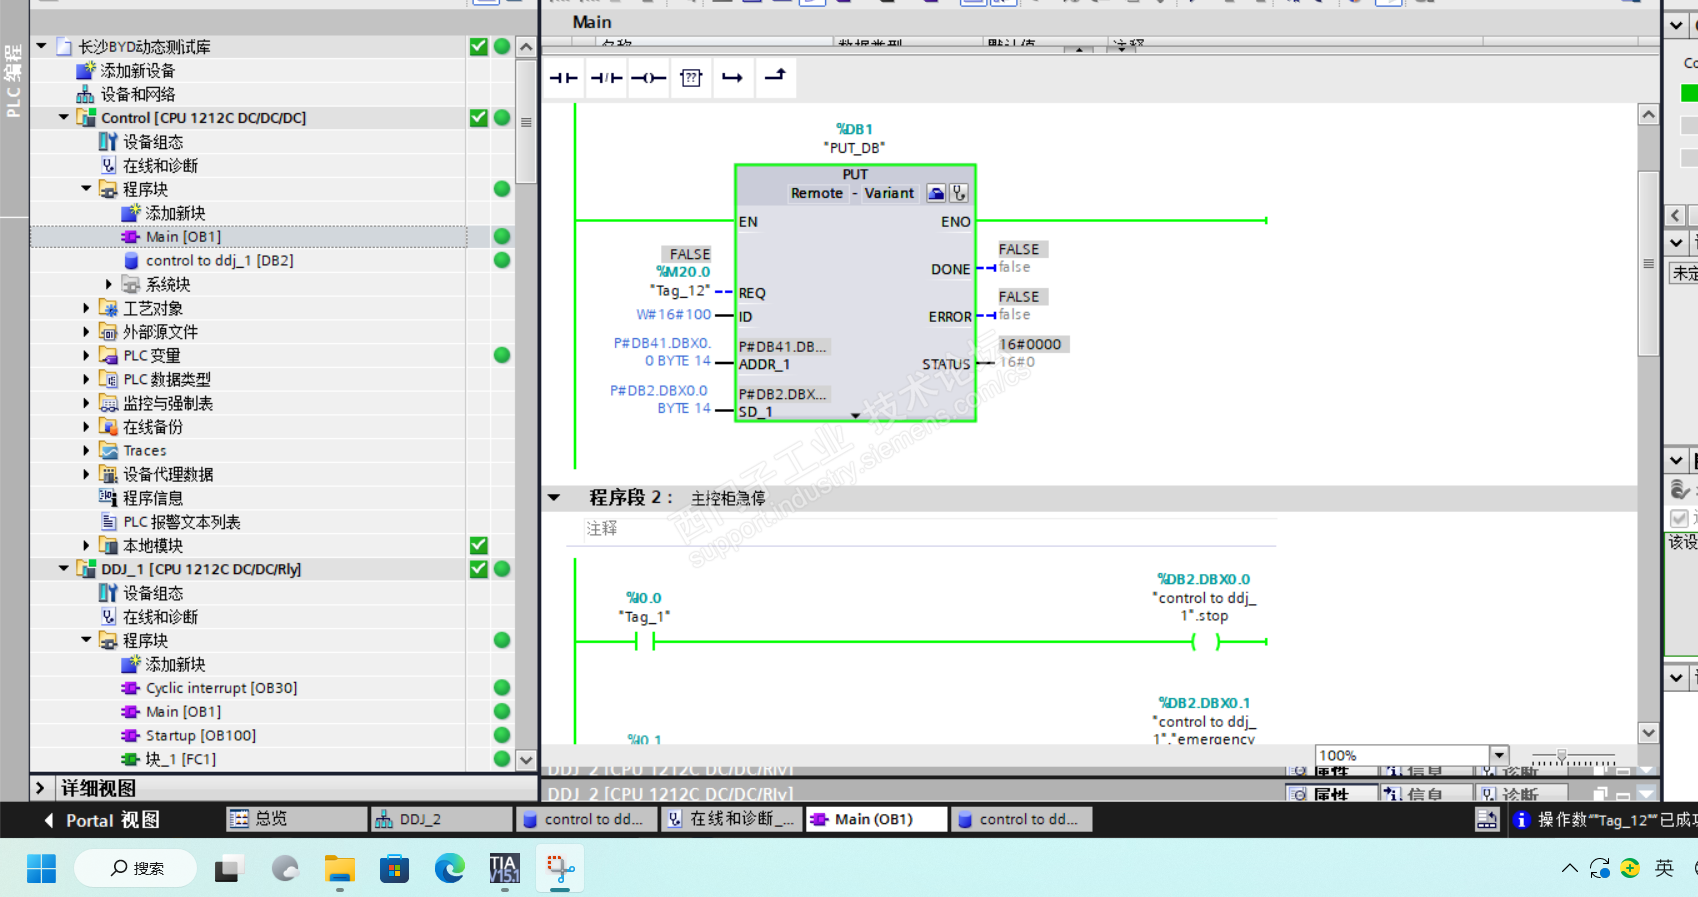This screenshot has height=897, width=1698.
Task: Open the control to dd... tab after Main (OB1)
Action: 1021,819
